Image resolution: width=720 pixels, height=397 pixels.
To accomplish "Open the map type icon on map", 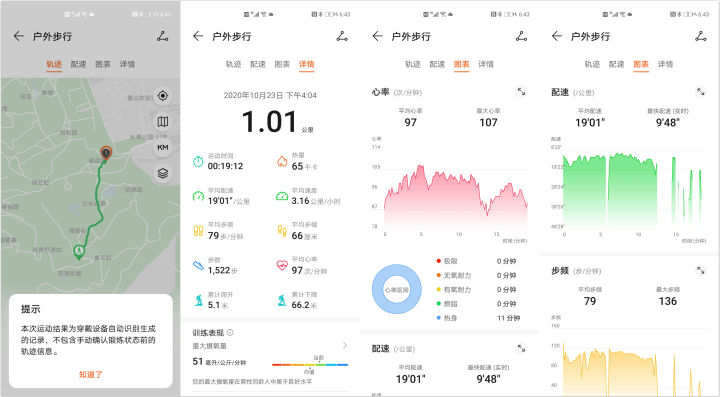I will pyautogui.click(x=163, y=122).
